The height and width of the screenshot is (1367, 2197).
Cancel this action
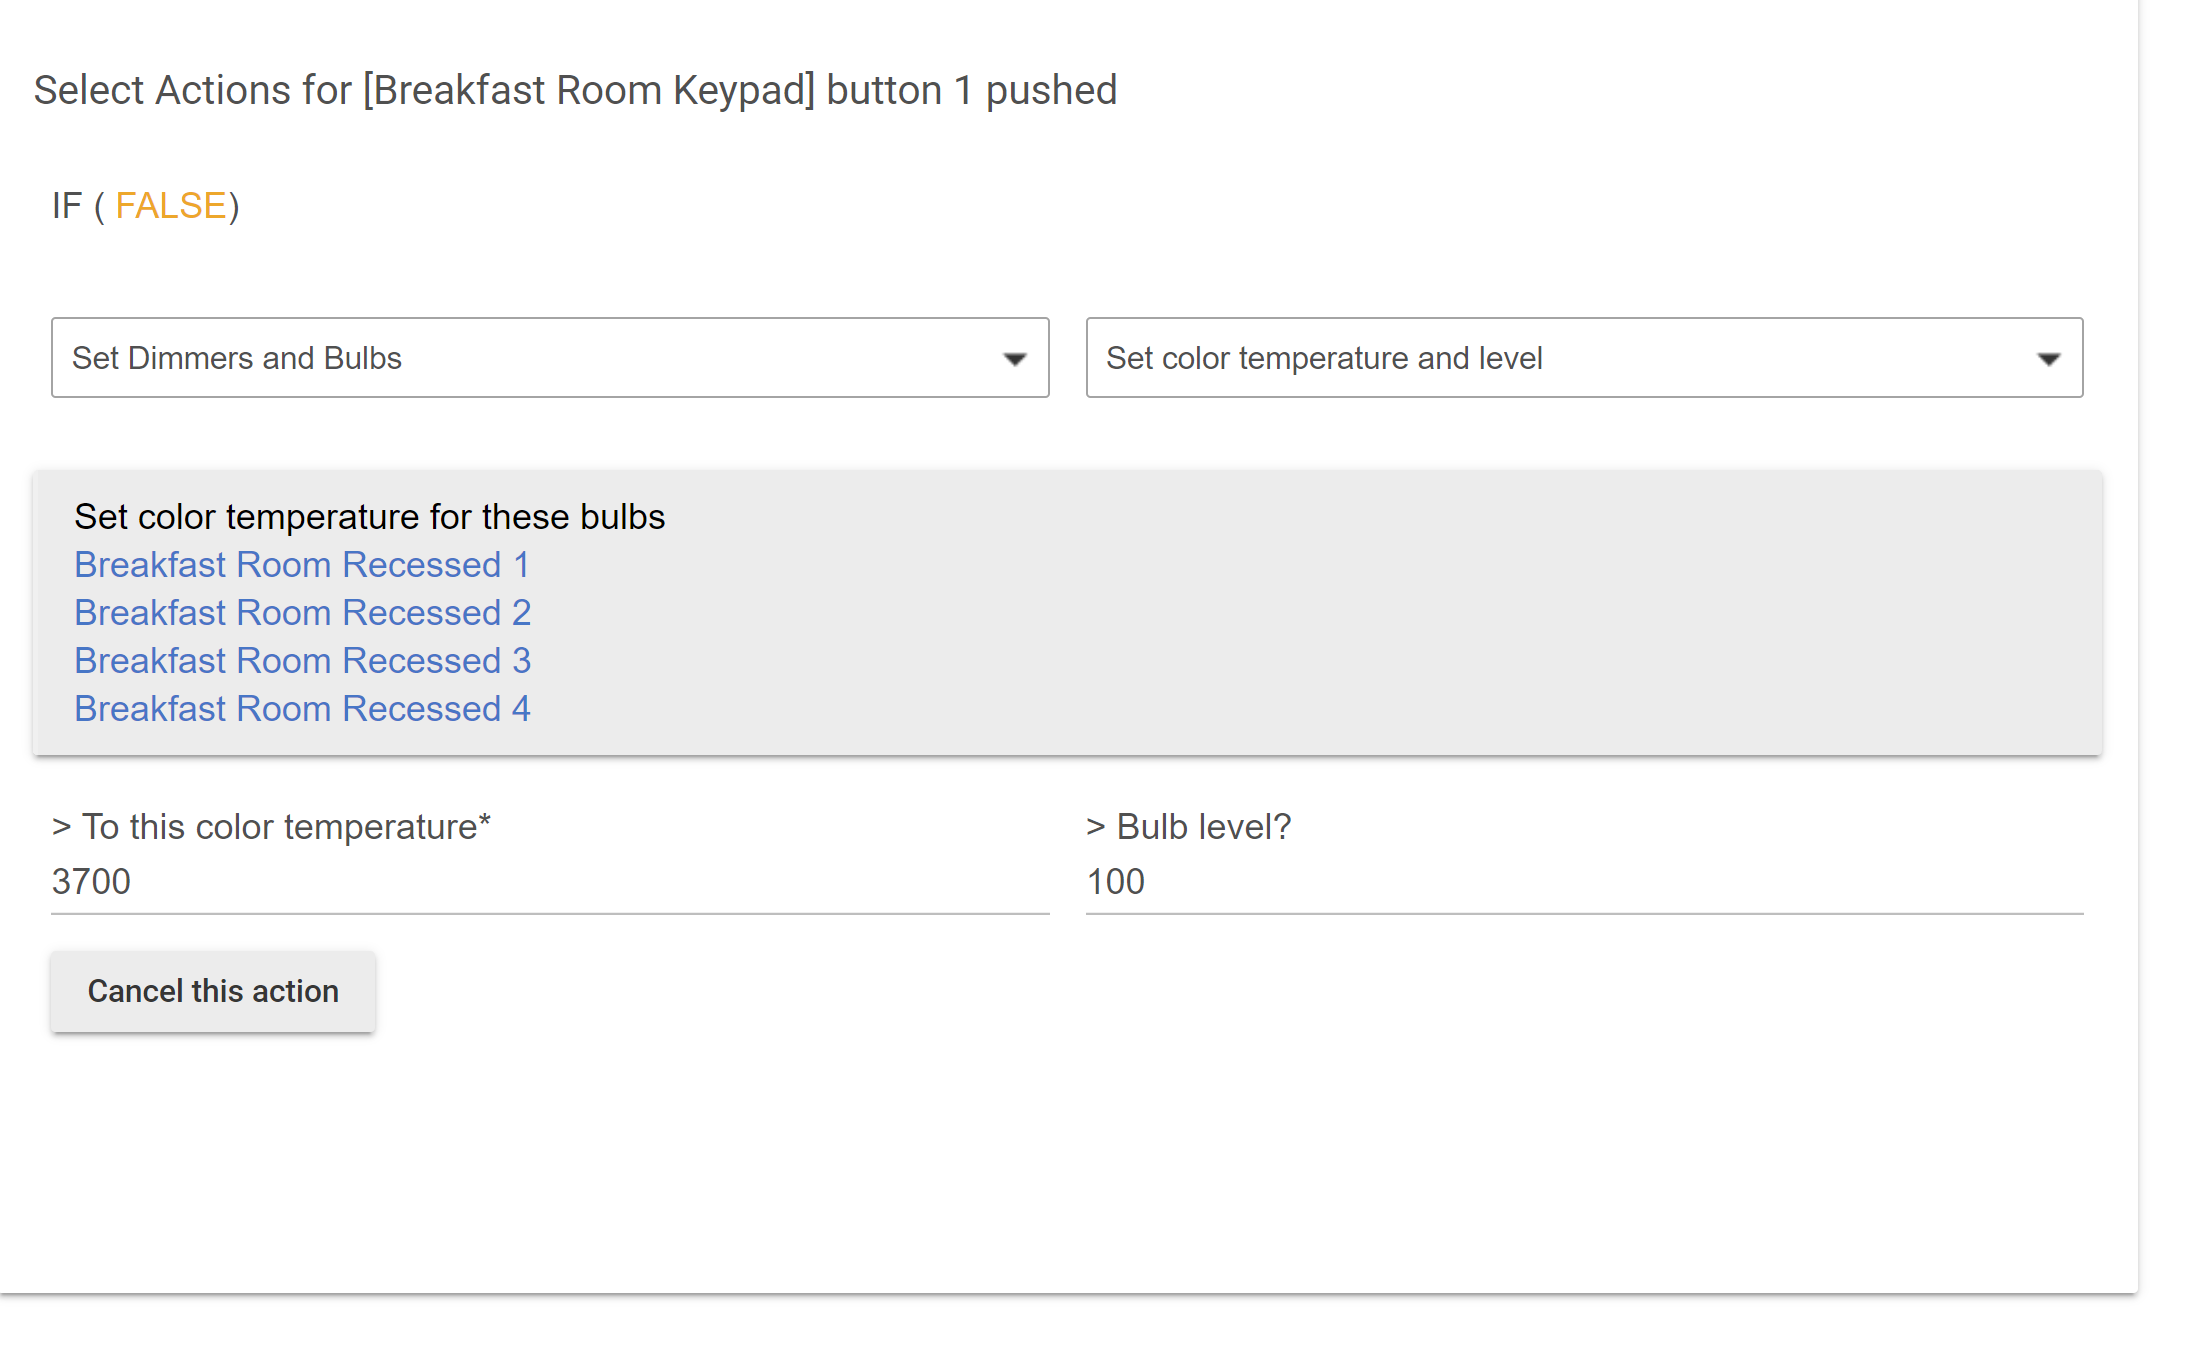[213, 991]
